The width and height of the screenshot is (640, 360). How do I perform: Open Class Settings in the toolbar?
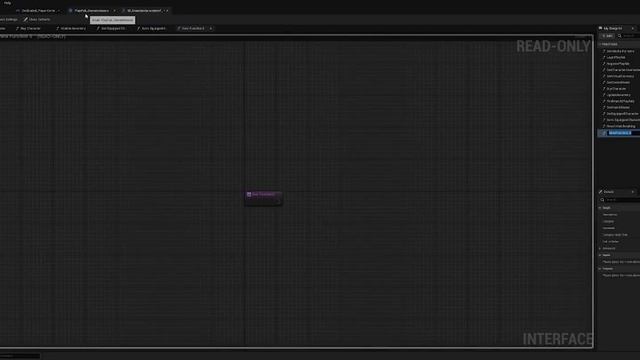(x=9, y=20)
